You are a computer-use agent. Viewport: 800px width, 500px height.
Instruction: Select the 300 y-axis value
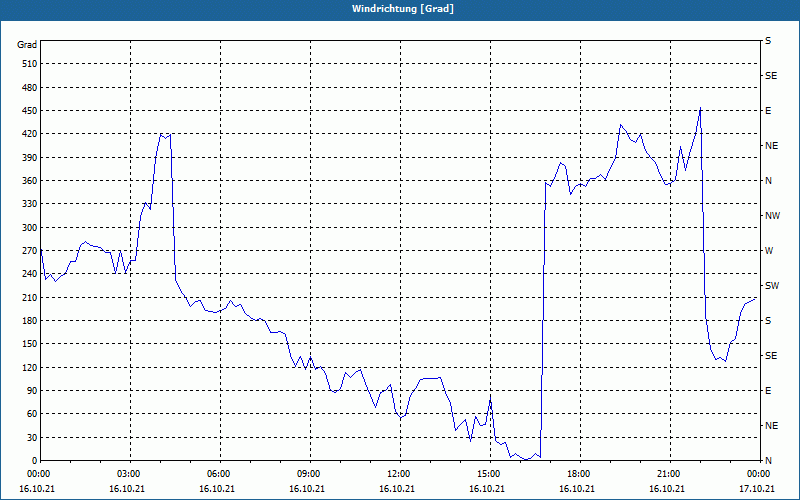(x=30, y=228)
